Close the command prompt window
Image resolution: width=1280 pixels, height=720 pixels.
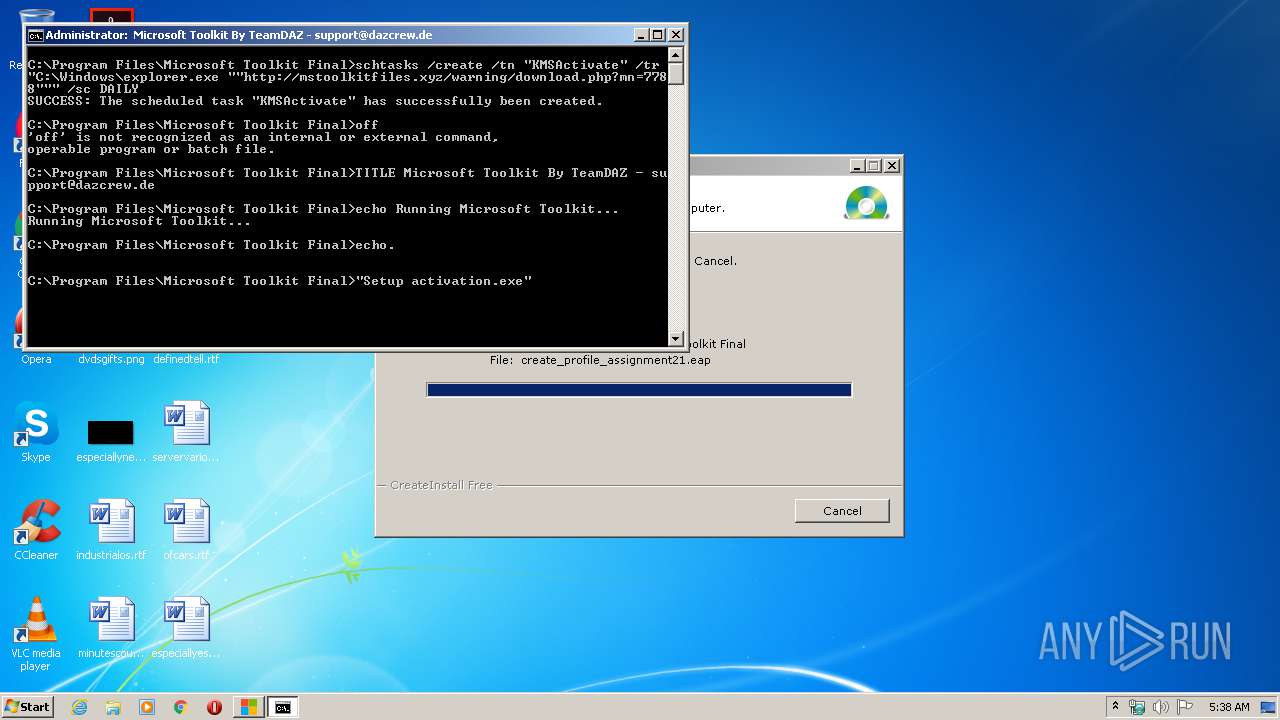pyautogui.click(x=676, y=34)
